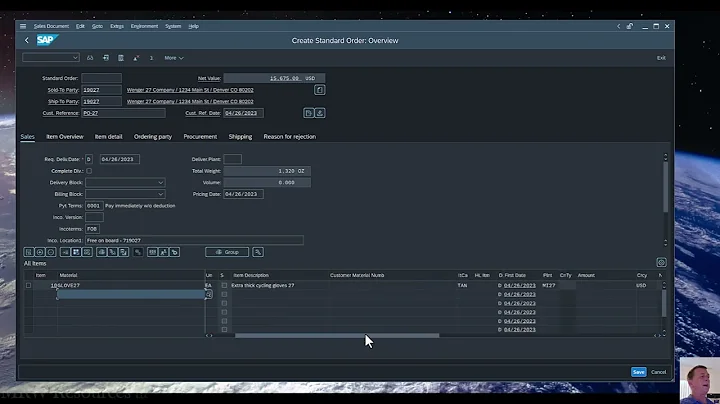720x404 pixels.
Task: Switch to the Shipping tab
Action: (x=240, y=137)
